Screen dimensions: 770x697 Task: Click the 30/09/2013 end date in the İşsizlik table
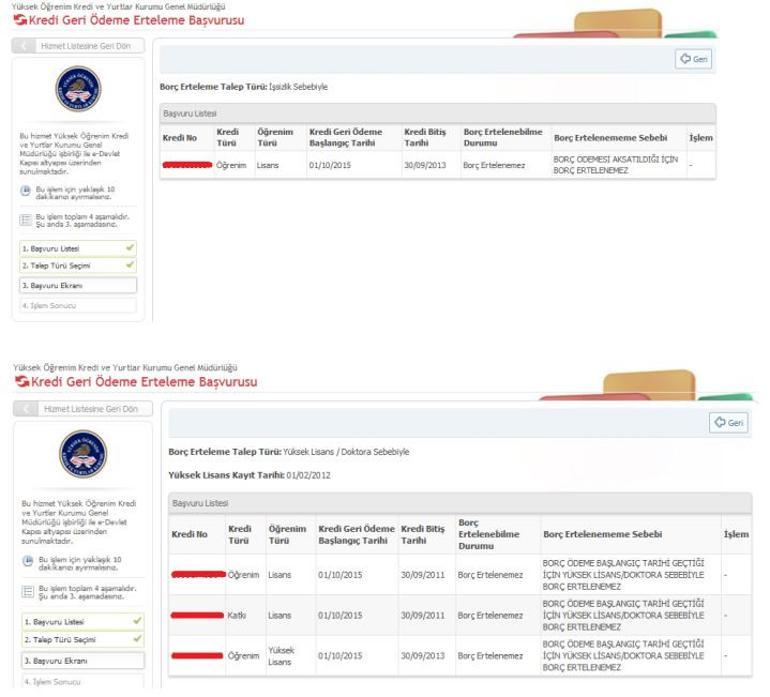[426, 165]
